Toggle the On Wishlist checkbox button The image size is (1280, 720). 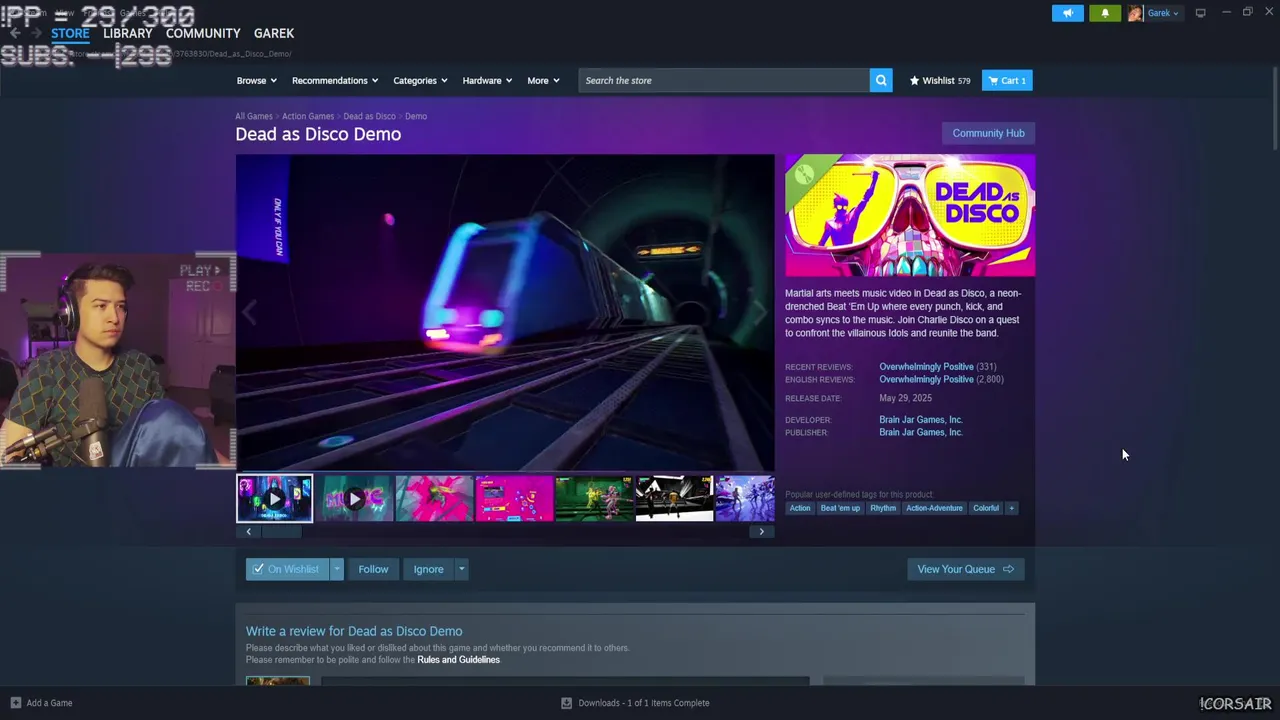click(287, 569)
